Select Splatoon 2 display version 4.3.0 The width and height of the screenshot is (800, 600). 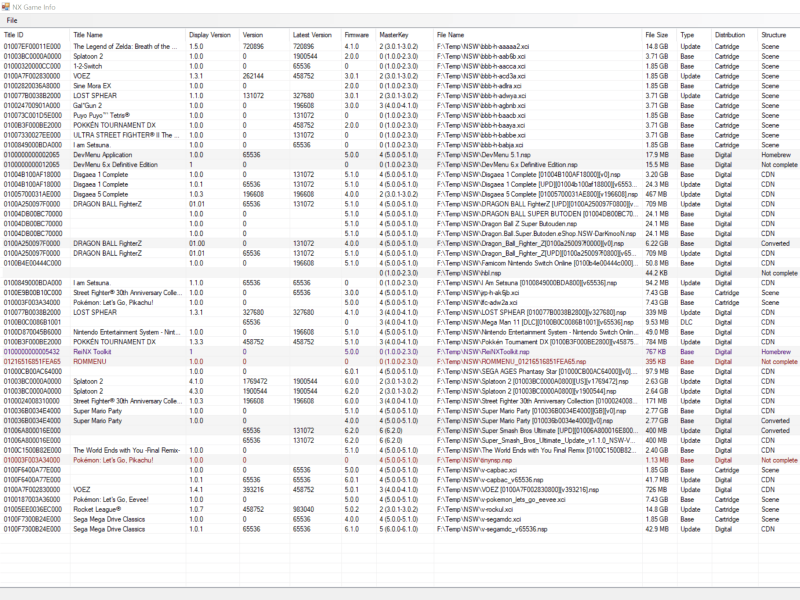pos(196,391)
